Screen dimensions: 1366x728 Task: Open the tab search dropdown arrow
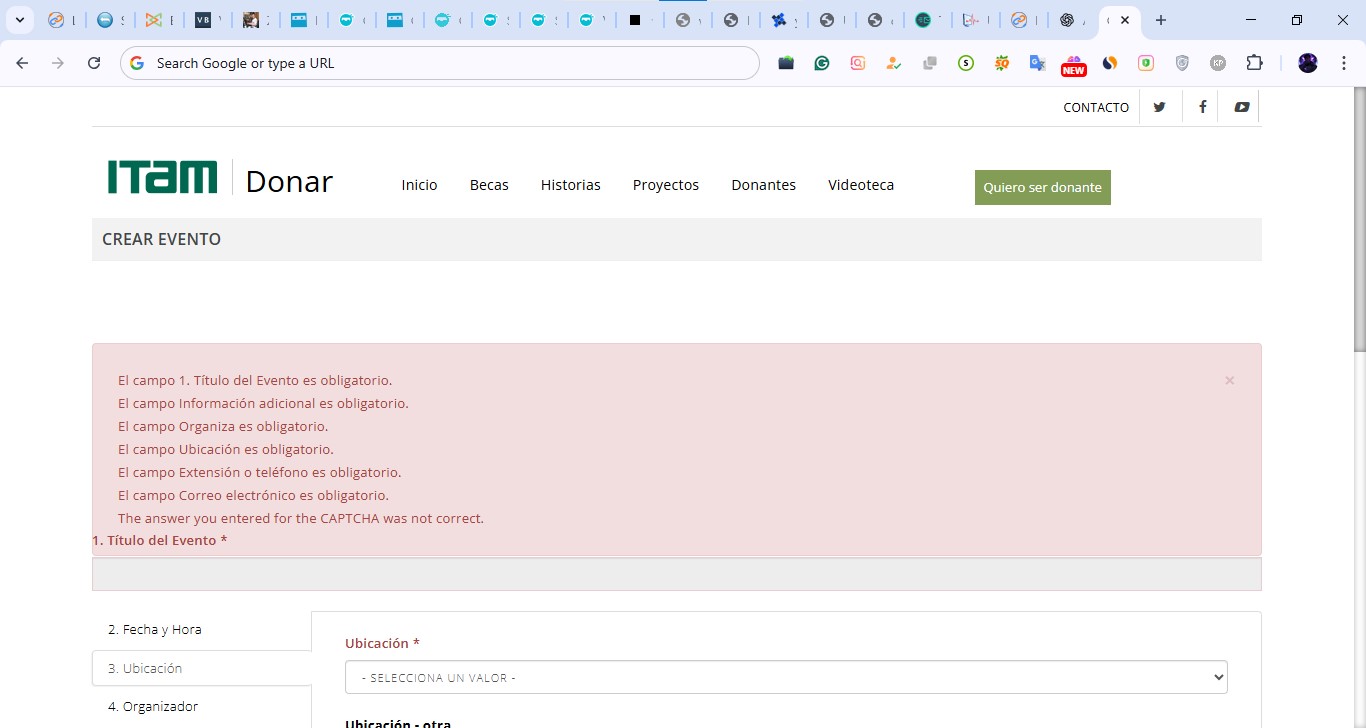tap(19, 20)
